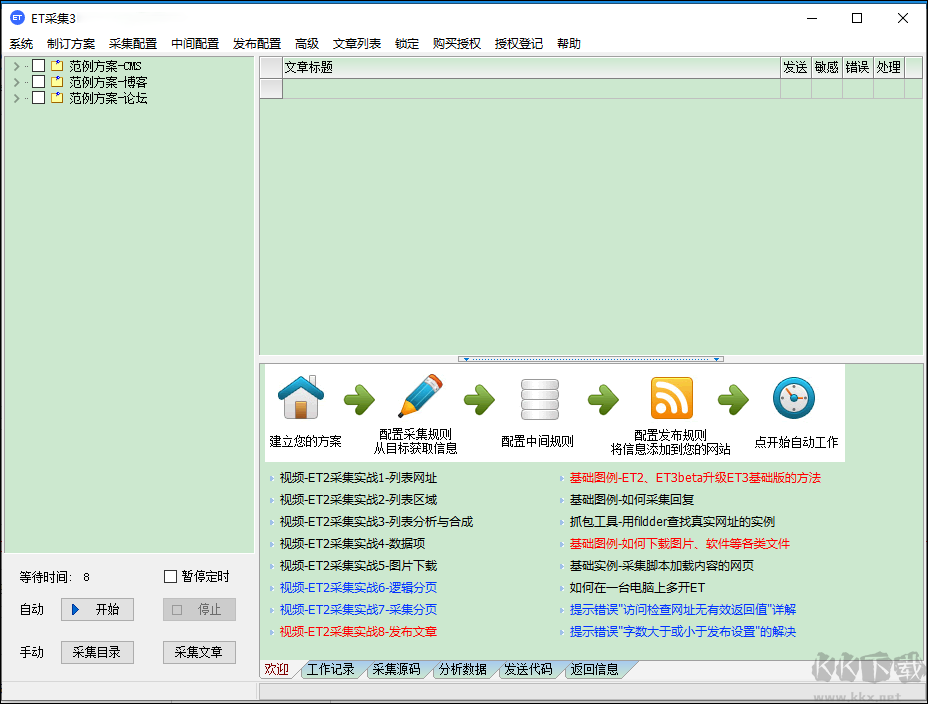
Task: Open link 视频-ET2采集实战4-数据项
Action: pyautogui.click(x=352, y=543)
